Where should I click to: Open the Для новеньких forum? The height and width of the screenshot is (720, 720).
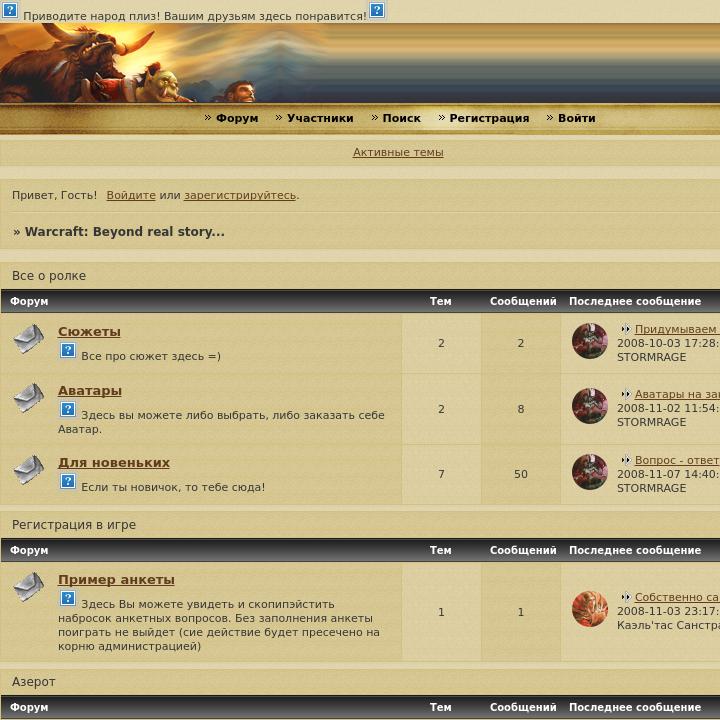(113, 462)
